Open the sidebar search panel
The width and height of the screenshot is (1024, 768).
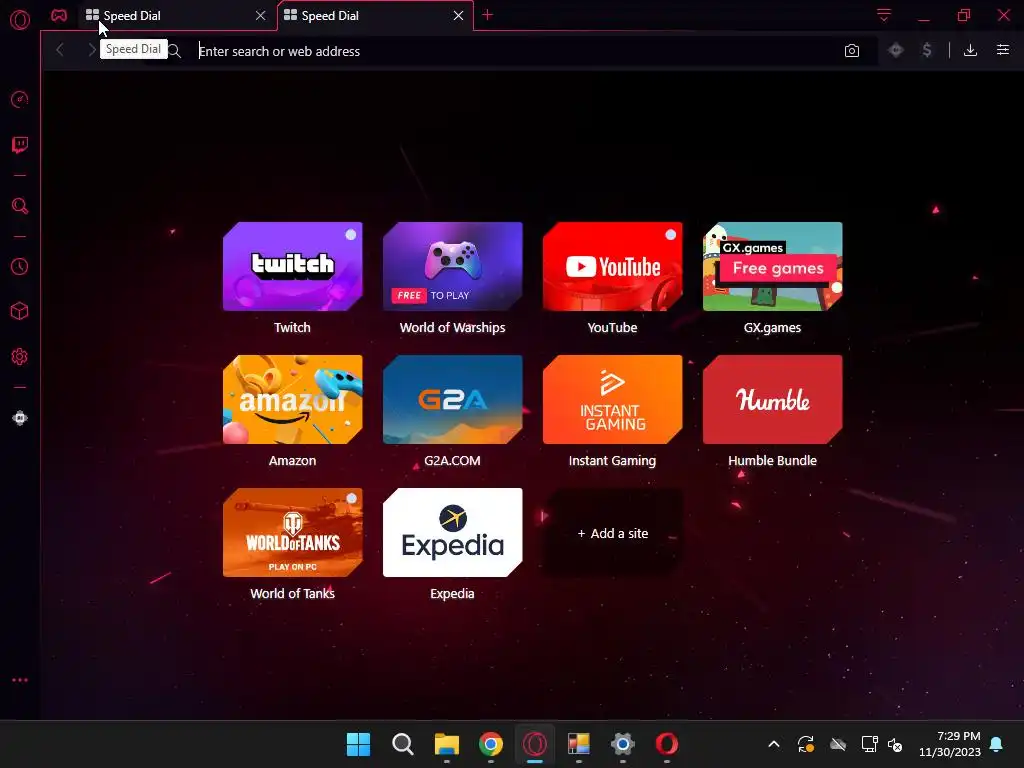coord(20,206)
